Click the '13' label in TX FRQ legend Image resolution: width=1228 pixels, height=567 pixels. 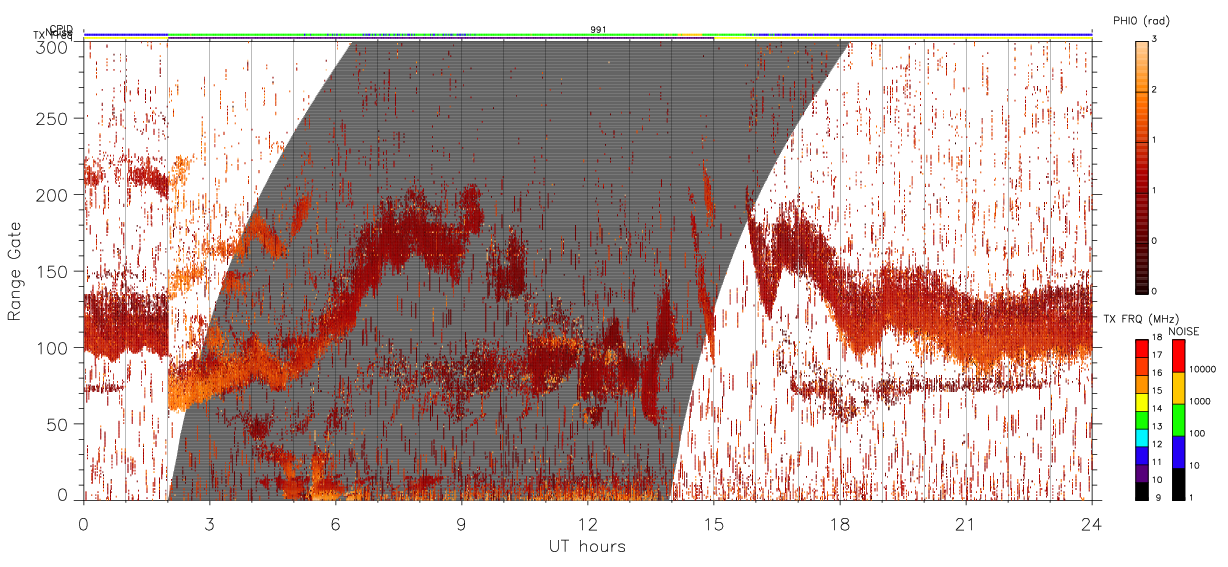[1157, 426]
